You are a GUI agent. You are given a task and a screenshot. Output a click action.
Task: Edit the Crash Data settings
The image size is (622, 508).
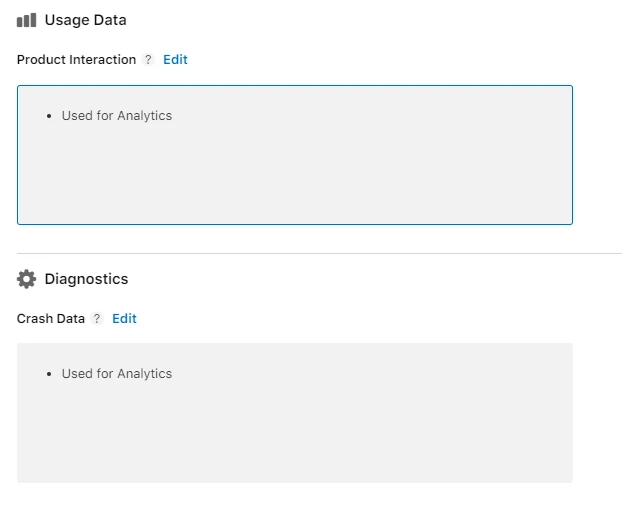coord(124,318)
